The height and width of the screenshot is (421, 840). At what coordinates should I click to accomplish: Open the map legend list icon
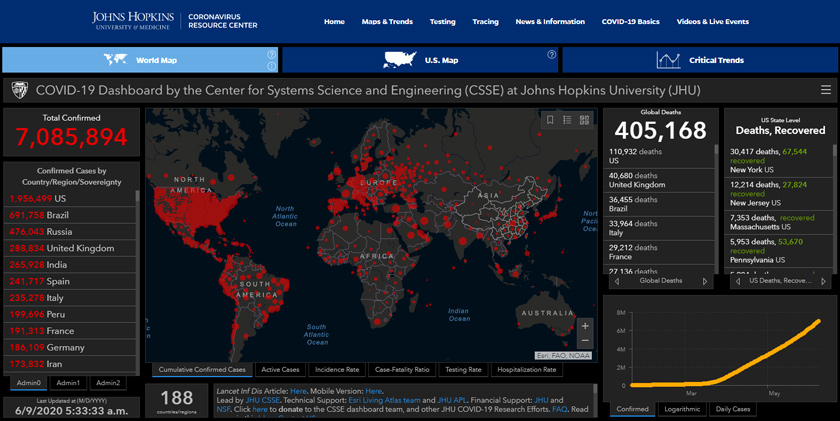(x=567, y=120)
